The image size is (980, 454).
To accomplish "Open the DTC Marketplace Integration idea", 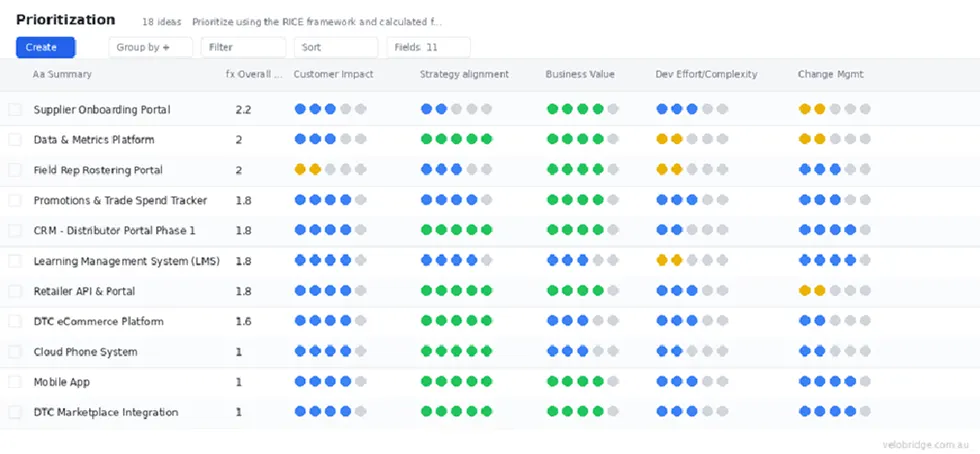I will click(x=106, y=412).
